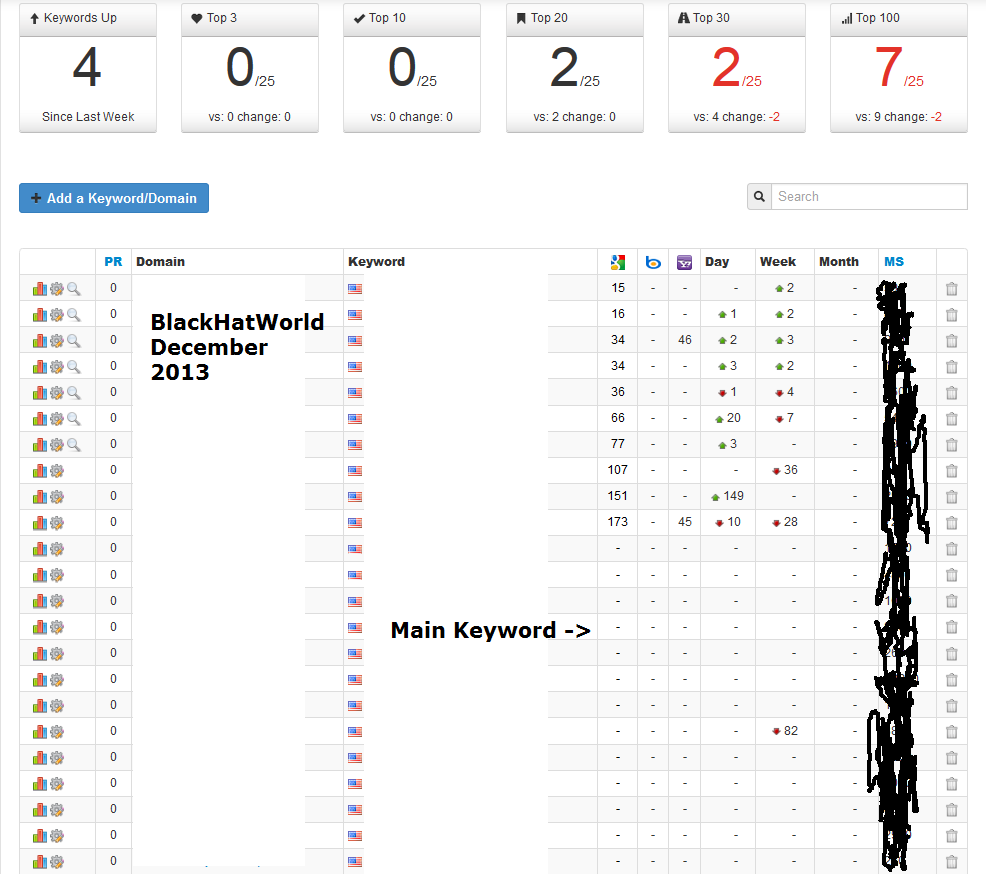Click magnifier icon in Google rank 77 row
This screenshot has width=986, height=874.
click(74, 445)
